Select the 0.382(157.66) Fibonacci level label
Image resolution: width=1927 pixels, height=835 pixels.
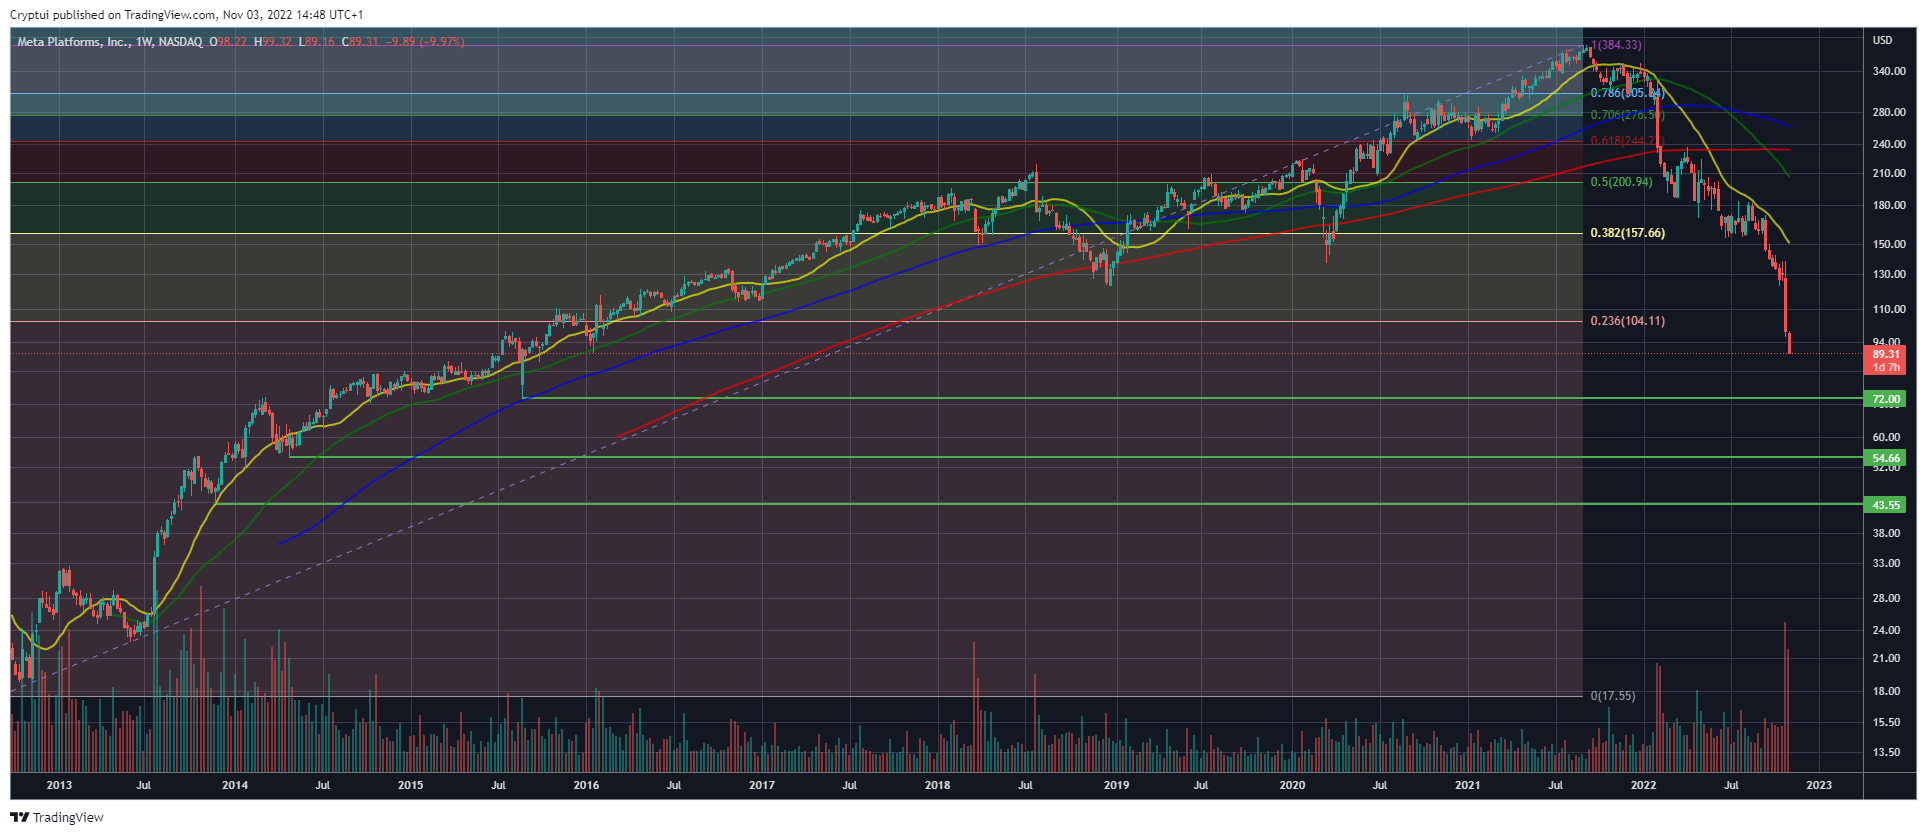[1628, 233]
